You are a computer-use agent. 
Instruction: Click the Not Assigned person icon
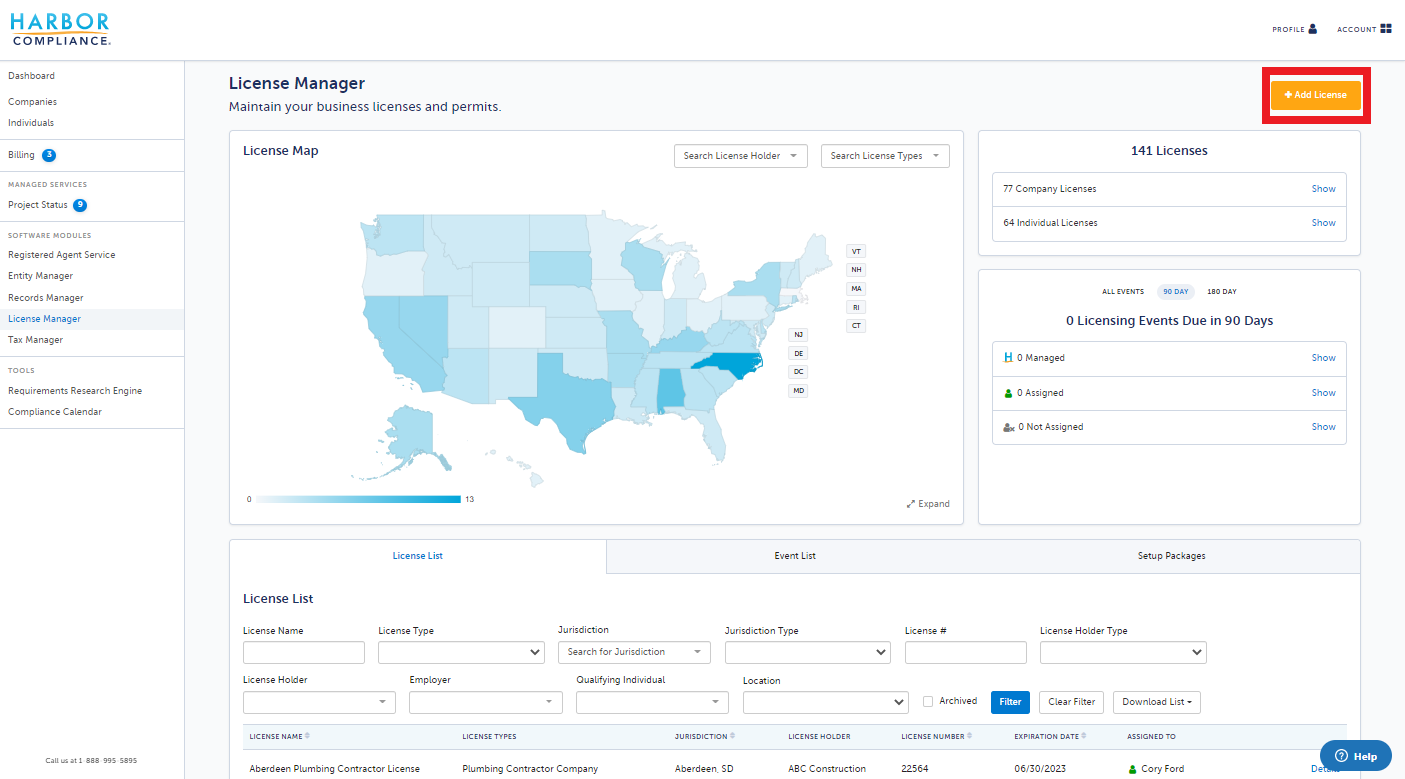[1009, 427]
